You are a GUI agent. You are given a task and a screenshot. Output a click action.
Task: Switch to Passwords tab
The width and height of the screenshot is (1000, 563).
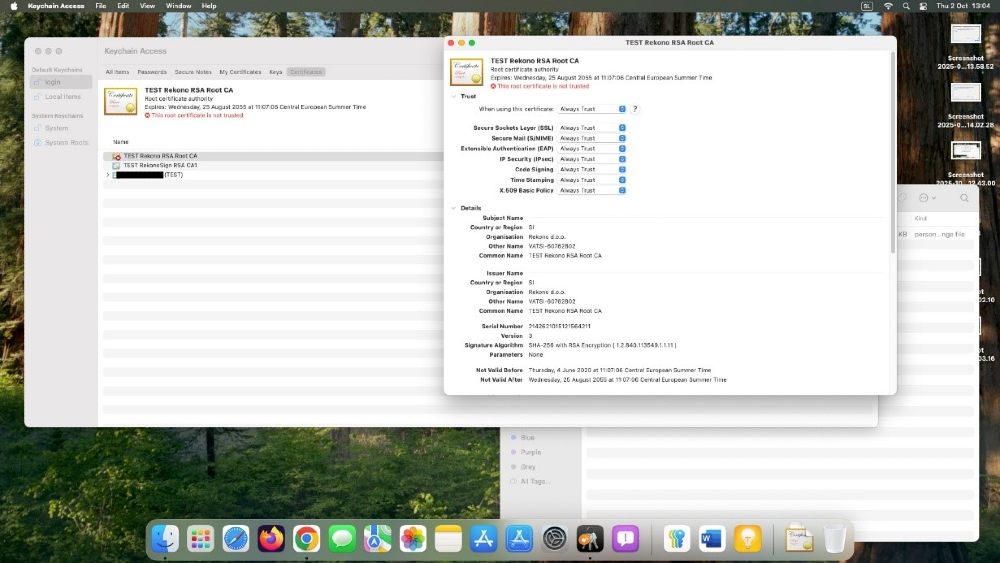tap(152, 72)
